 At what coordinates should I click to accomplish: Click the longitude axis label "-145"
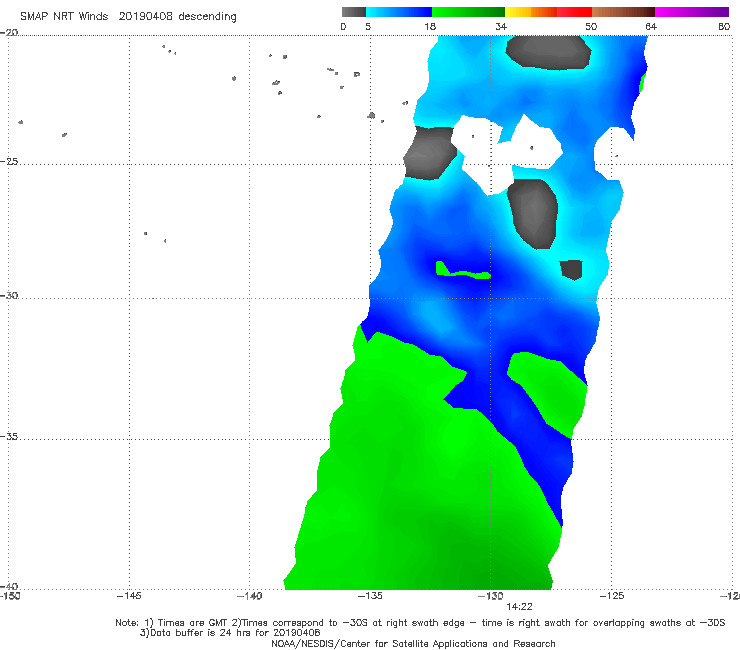point(129,596)
